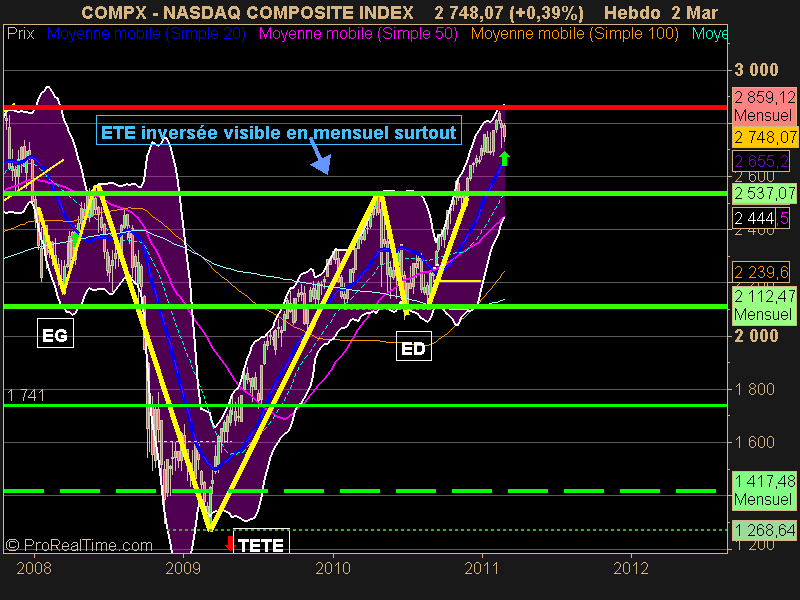Screen dimensions: 800x600
Task: Click the 'ED' shoulder annotation box
Action: (x=413, y=346)
